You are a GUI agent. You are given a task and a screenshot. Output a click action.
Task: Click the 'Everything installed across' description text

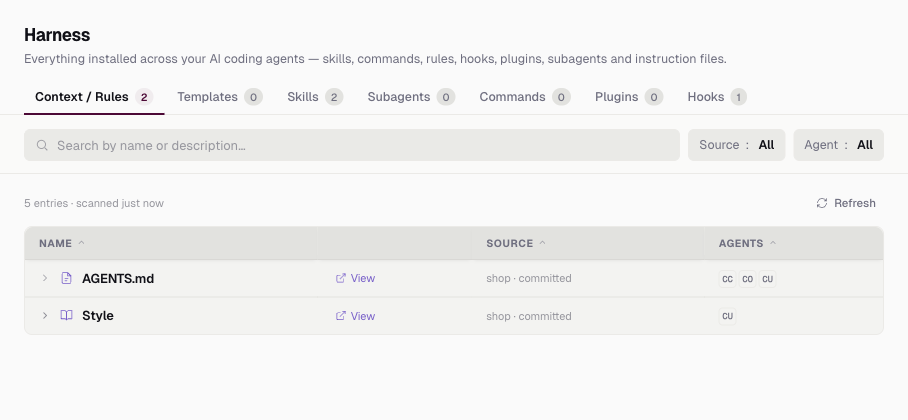click(375, 59)
